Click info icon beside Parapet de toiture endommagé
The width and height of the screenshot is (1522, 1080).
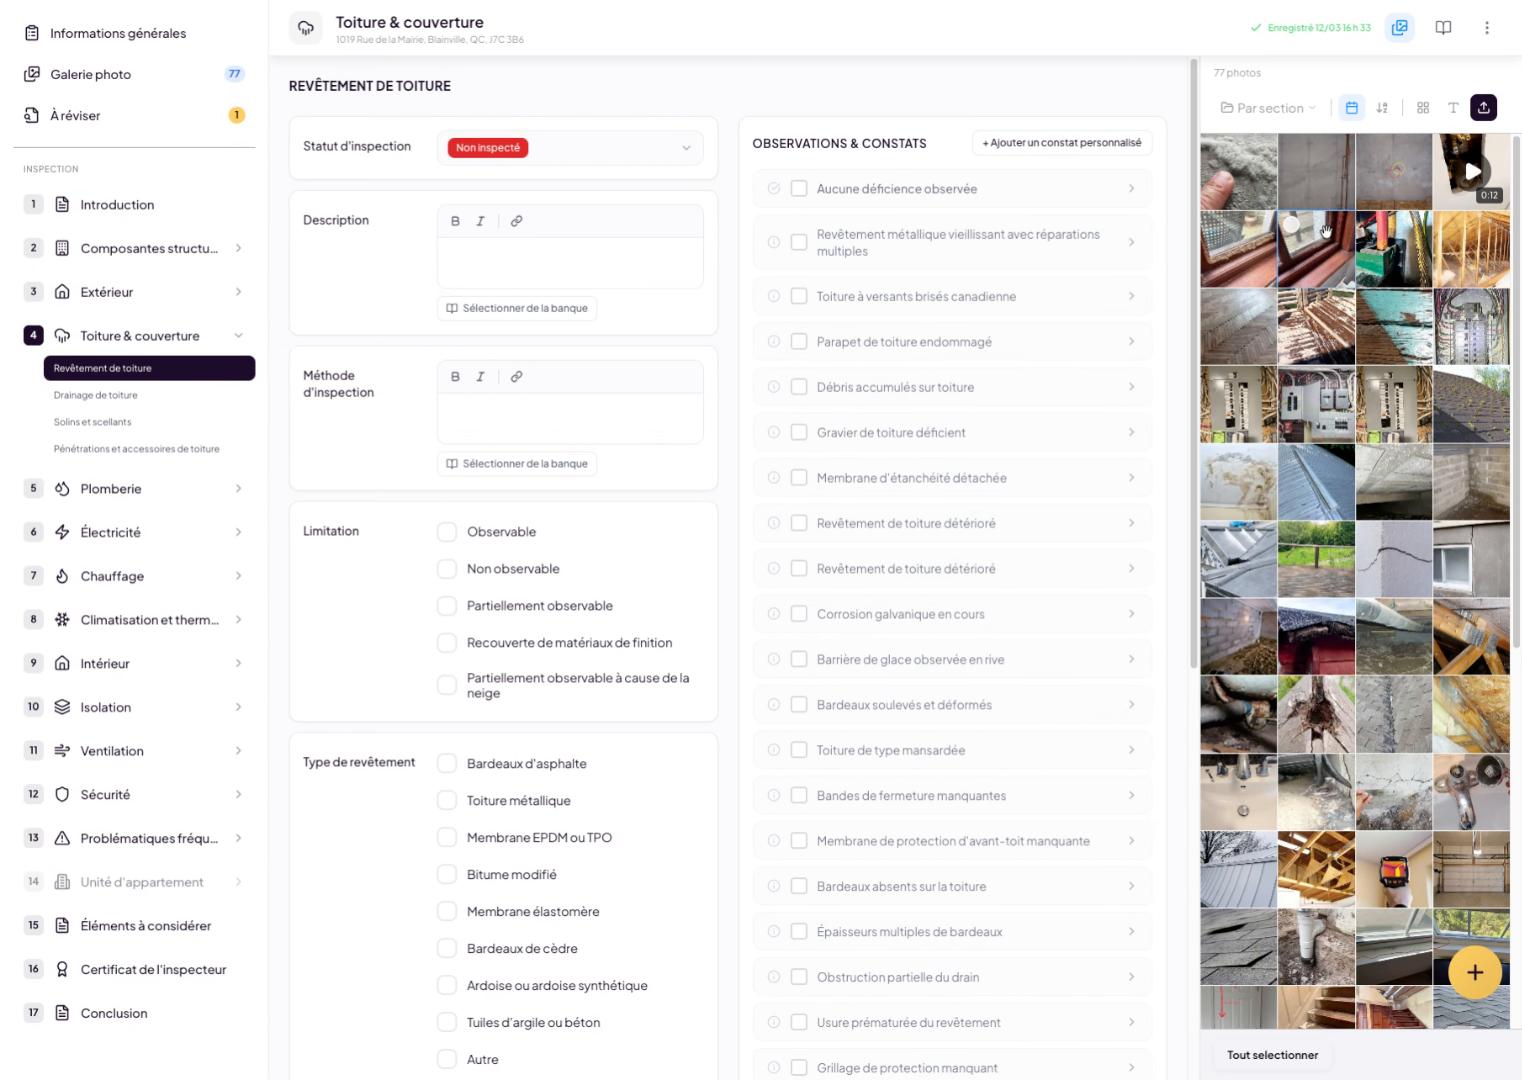pos(774,342)
